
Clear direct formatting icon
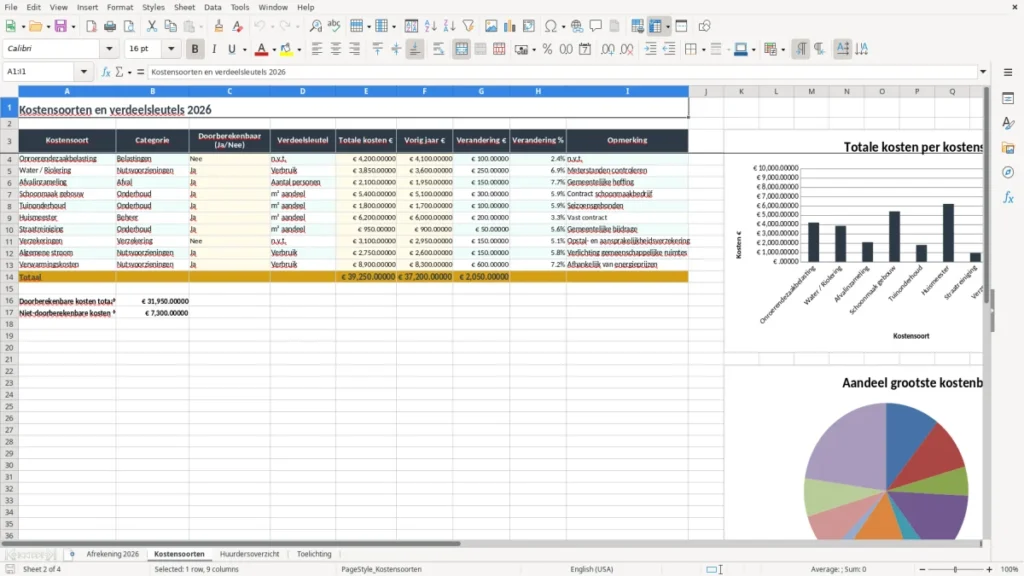coord(238,26)
